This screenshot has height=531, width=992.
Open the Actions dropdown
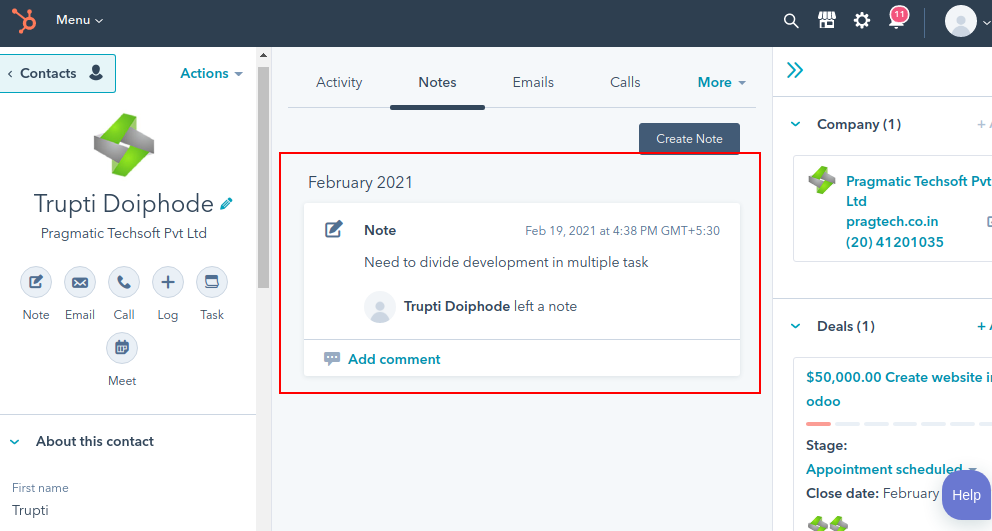coord(211,73)
